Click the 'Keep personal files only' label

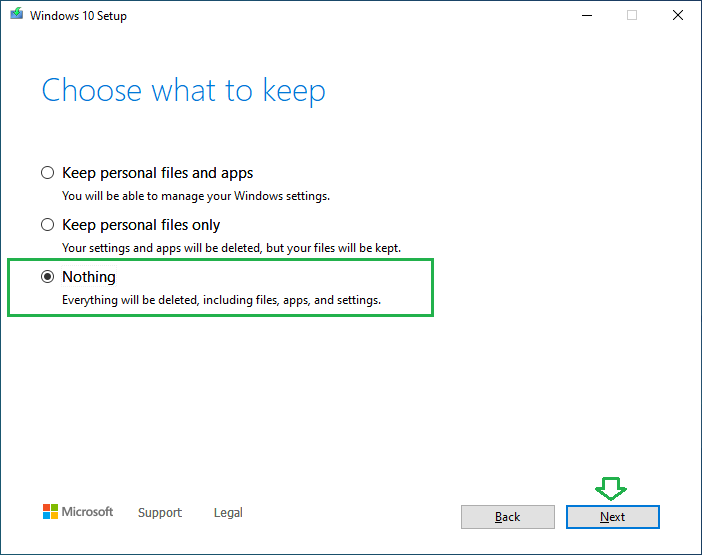tap(141, 225)
